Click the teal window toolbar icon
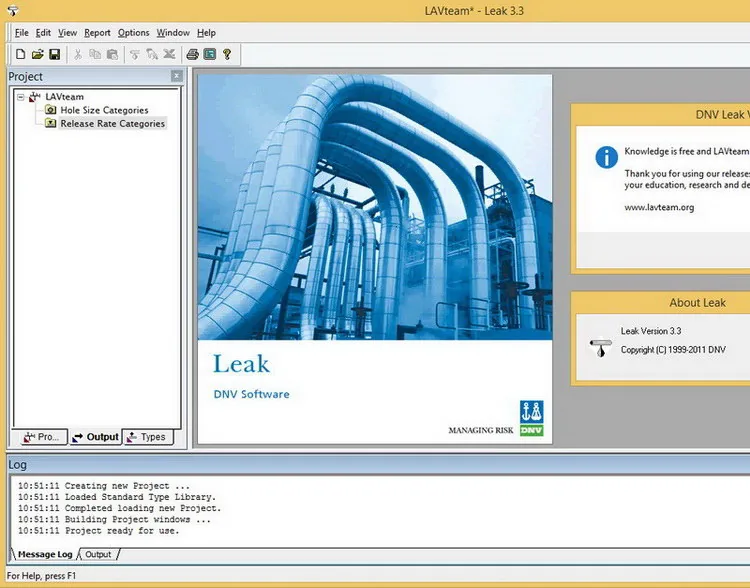Viewport: 750px width, 588px height. coord(210,54)
